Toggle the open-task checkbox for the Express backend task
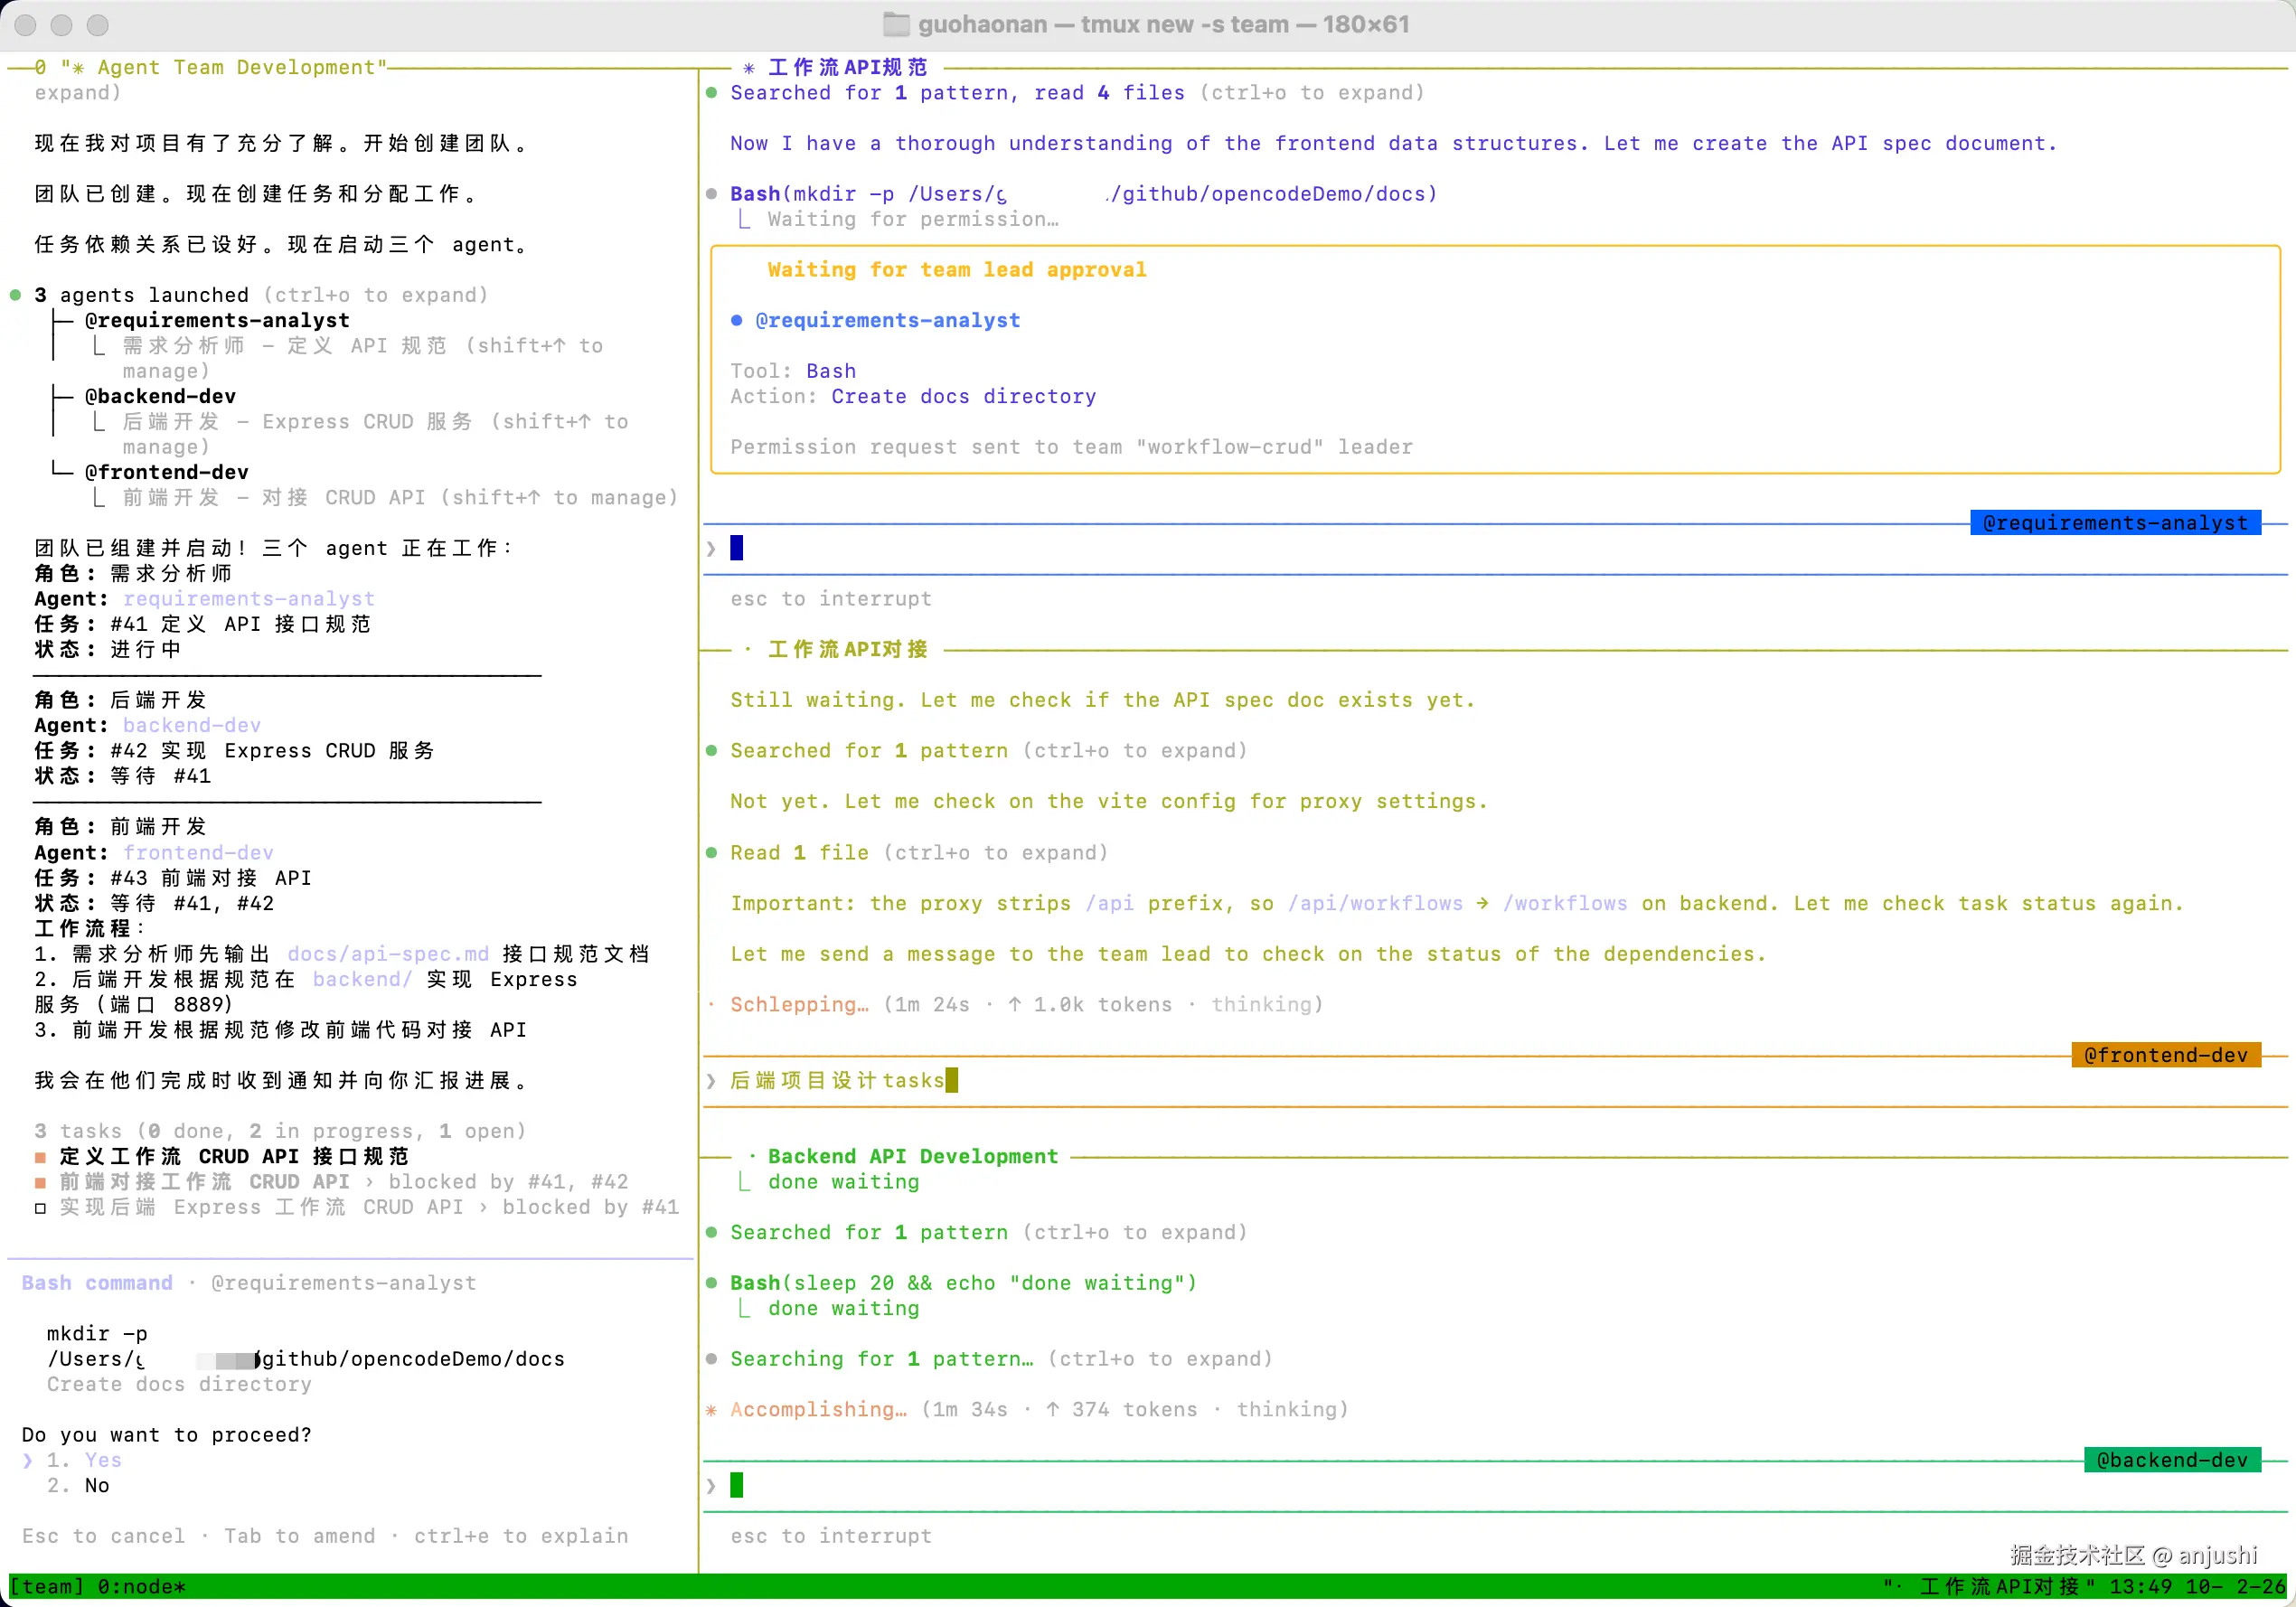Screen dimensions: 2296x1607 (40, 1208)
